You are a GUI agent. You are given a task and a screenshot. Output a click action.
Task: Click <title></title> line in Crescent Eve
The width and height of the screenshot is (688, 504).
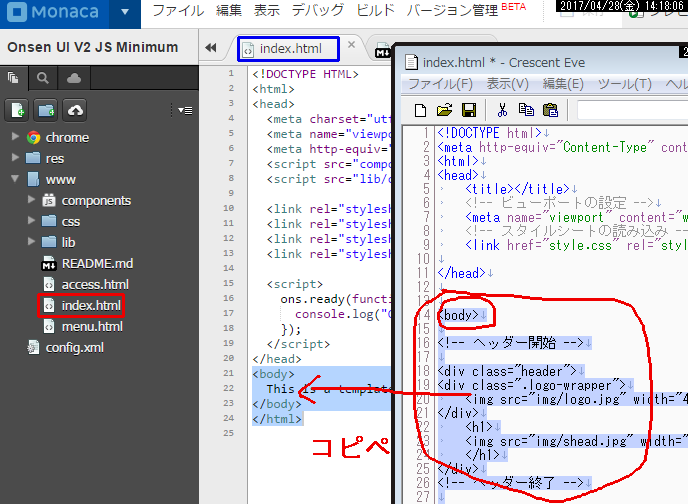pos(517,189)
